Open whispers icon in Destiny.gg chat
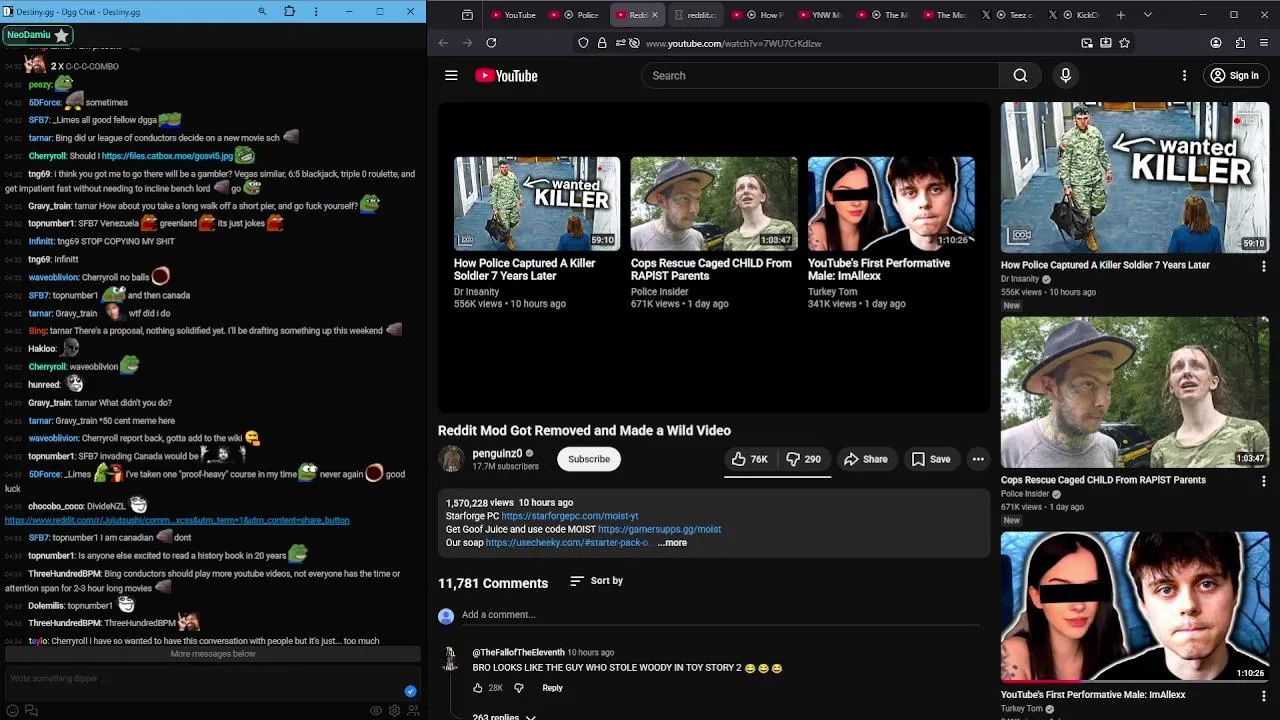 (x=31, y=711)
